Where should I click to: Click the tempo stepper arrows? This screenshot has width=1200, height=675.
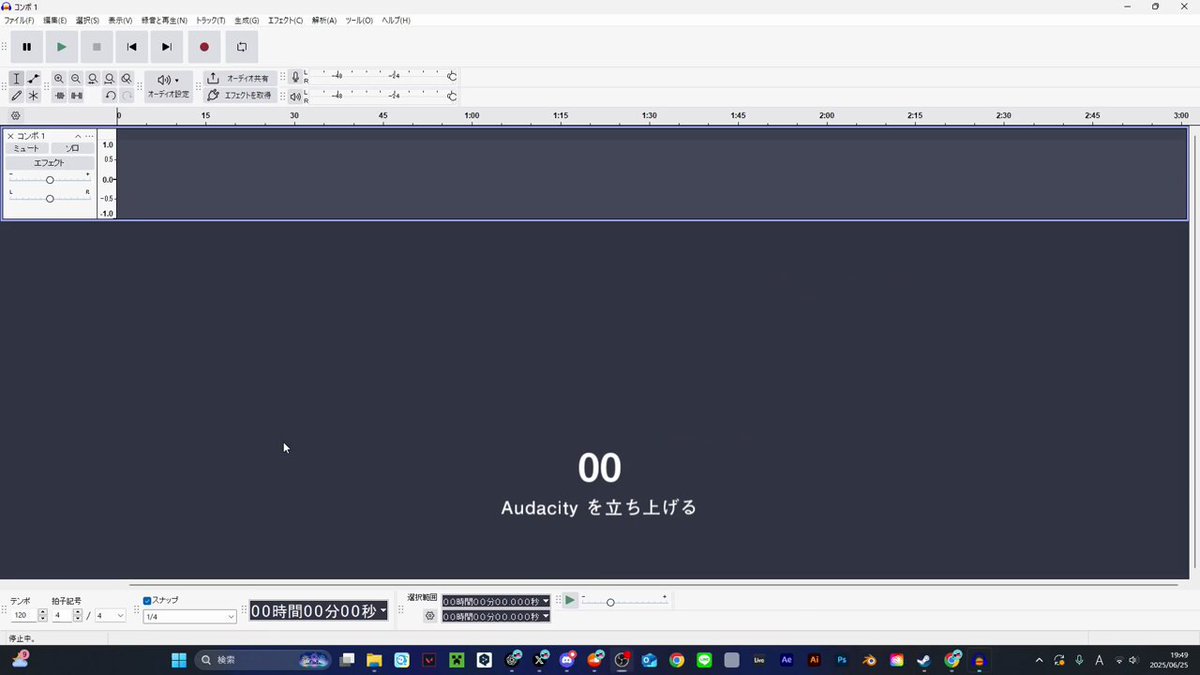(x=42, y=615)
